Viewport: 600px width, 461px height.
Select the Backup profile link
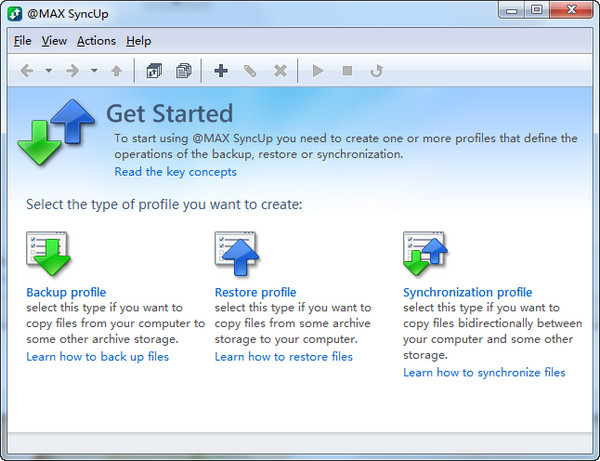point(66,292)
